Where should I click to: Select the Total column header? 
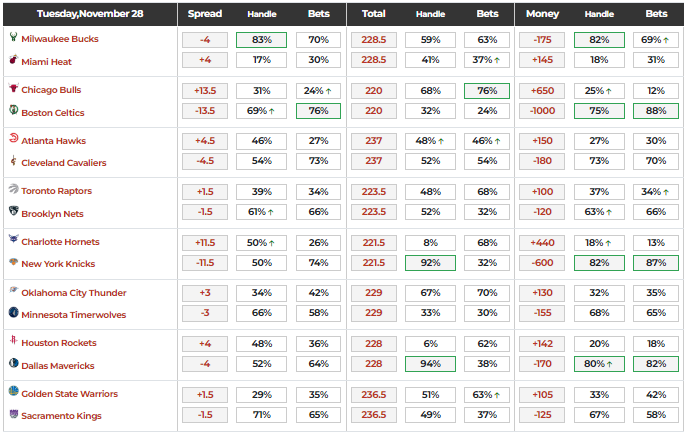[x=372, y=15]
